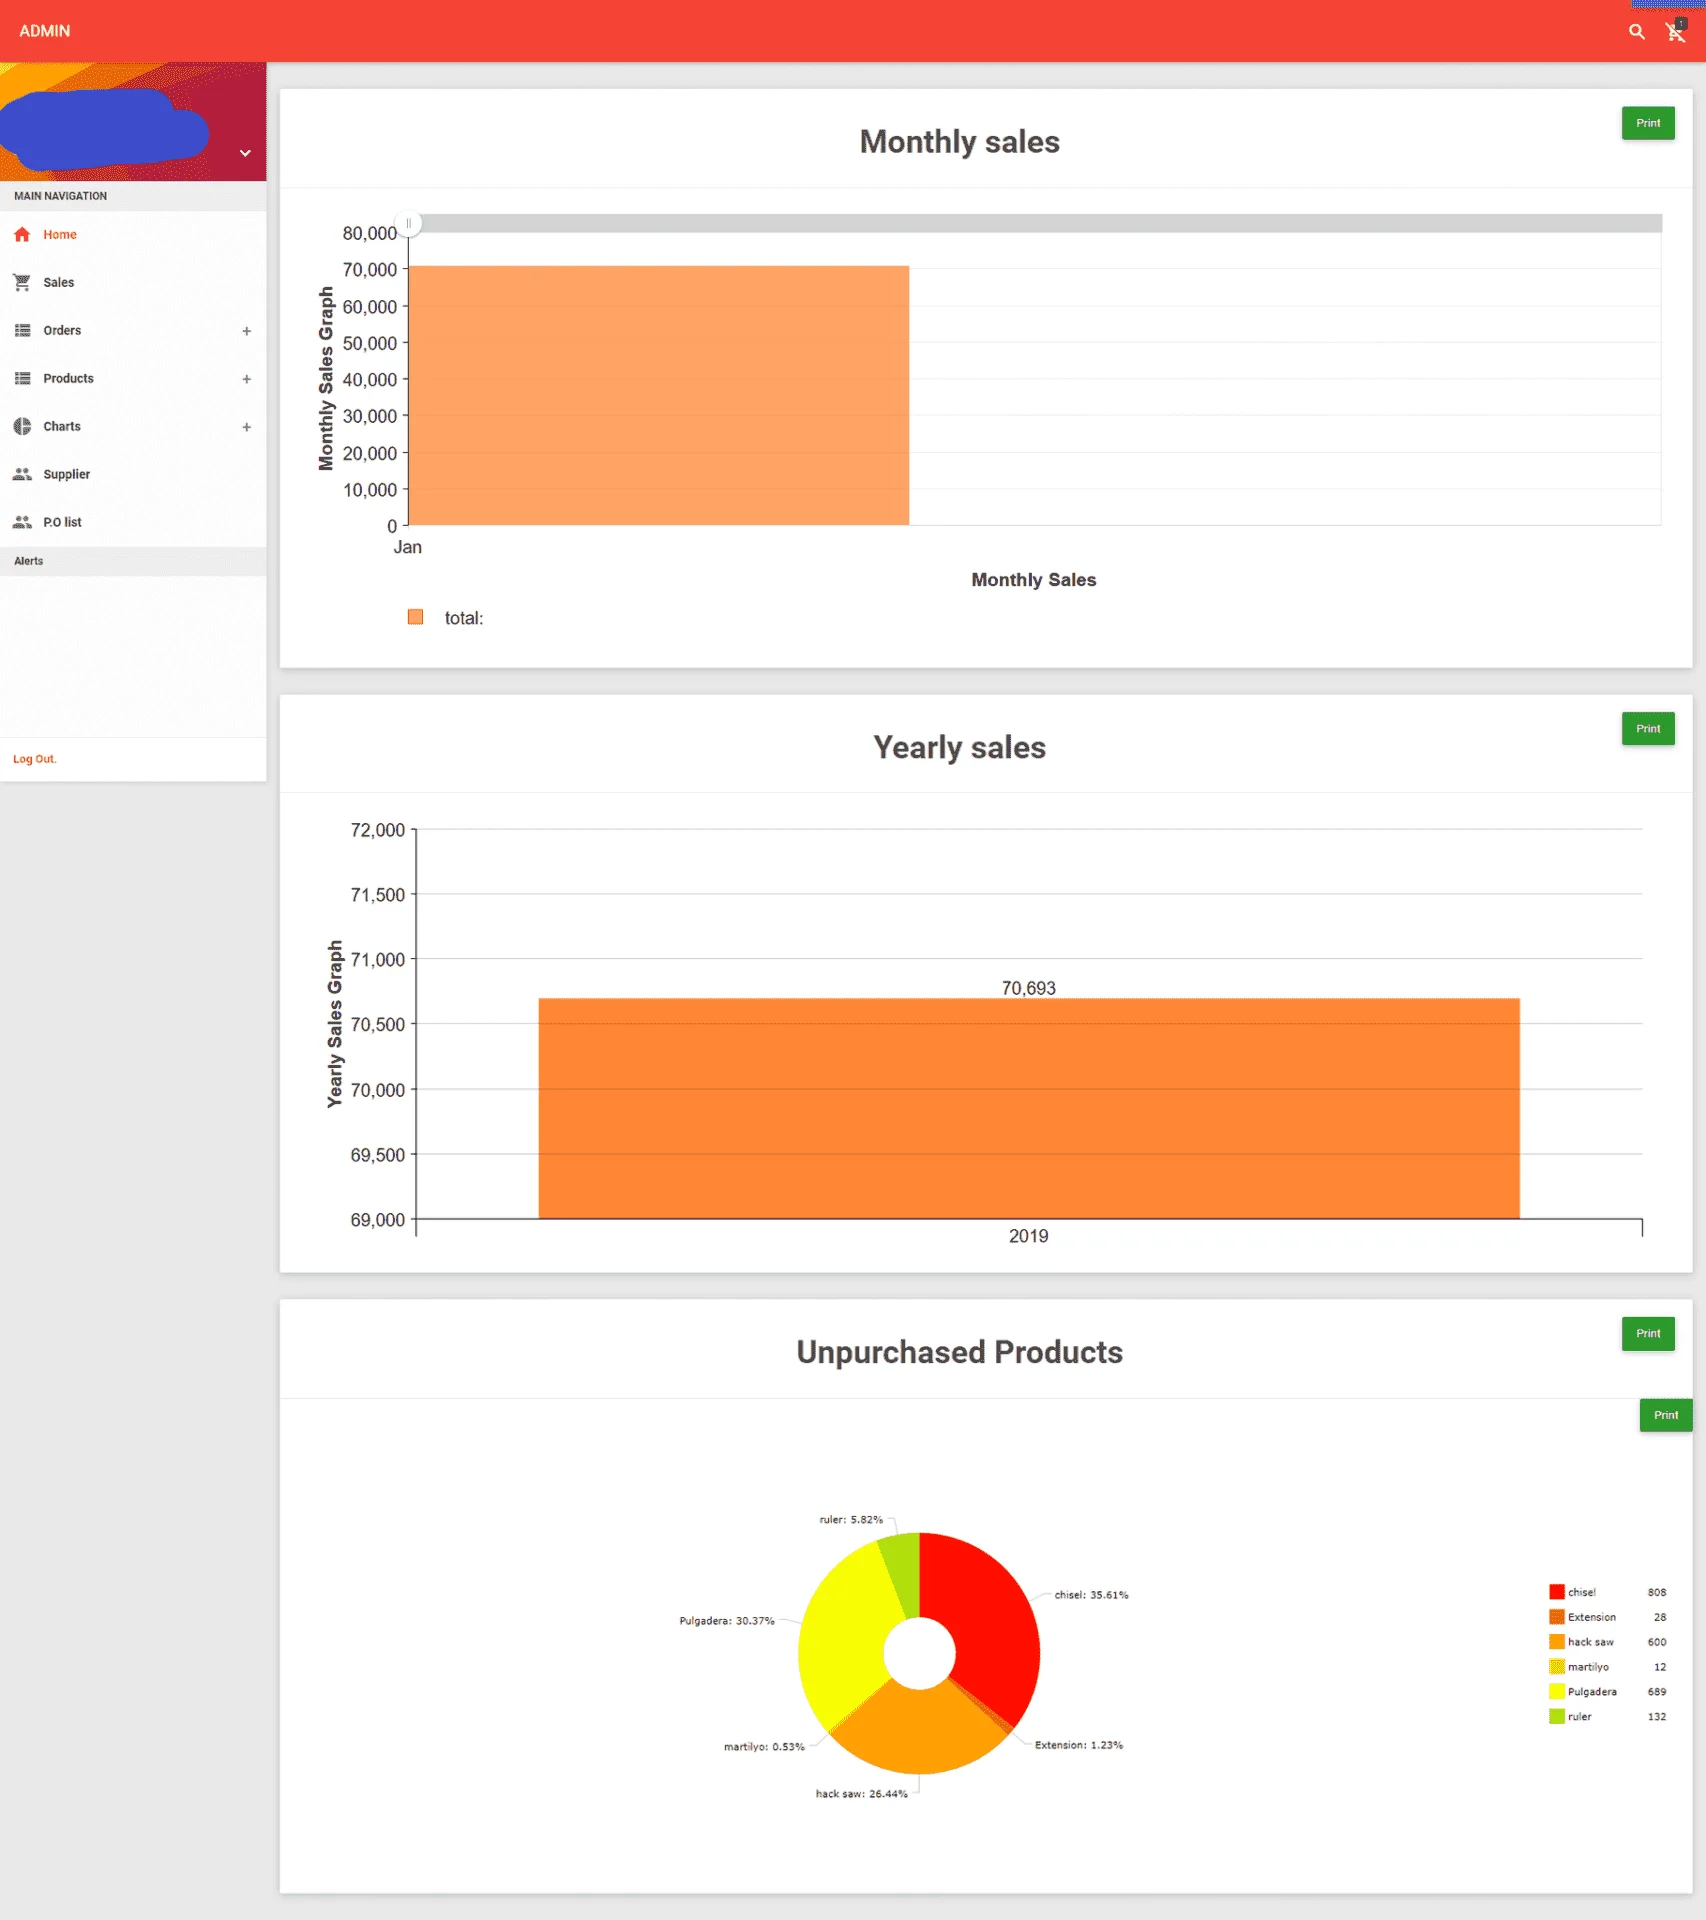Viewport: 1706px width, 1920px height.
Task: Print the Yearly sales chart
Action: click(1648, 729)
